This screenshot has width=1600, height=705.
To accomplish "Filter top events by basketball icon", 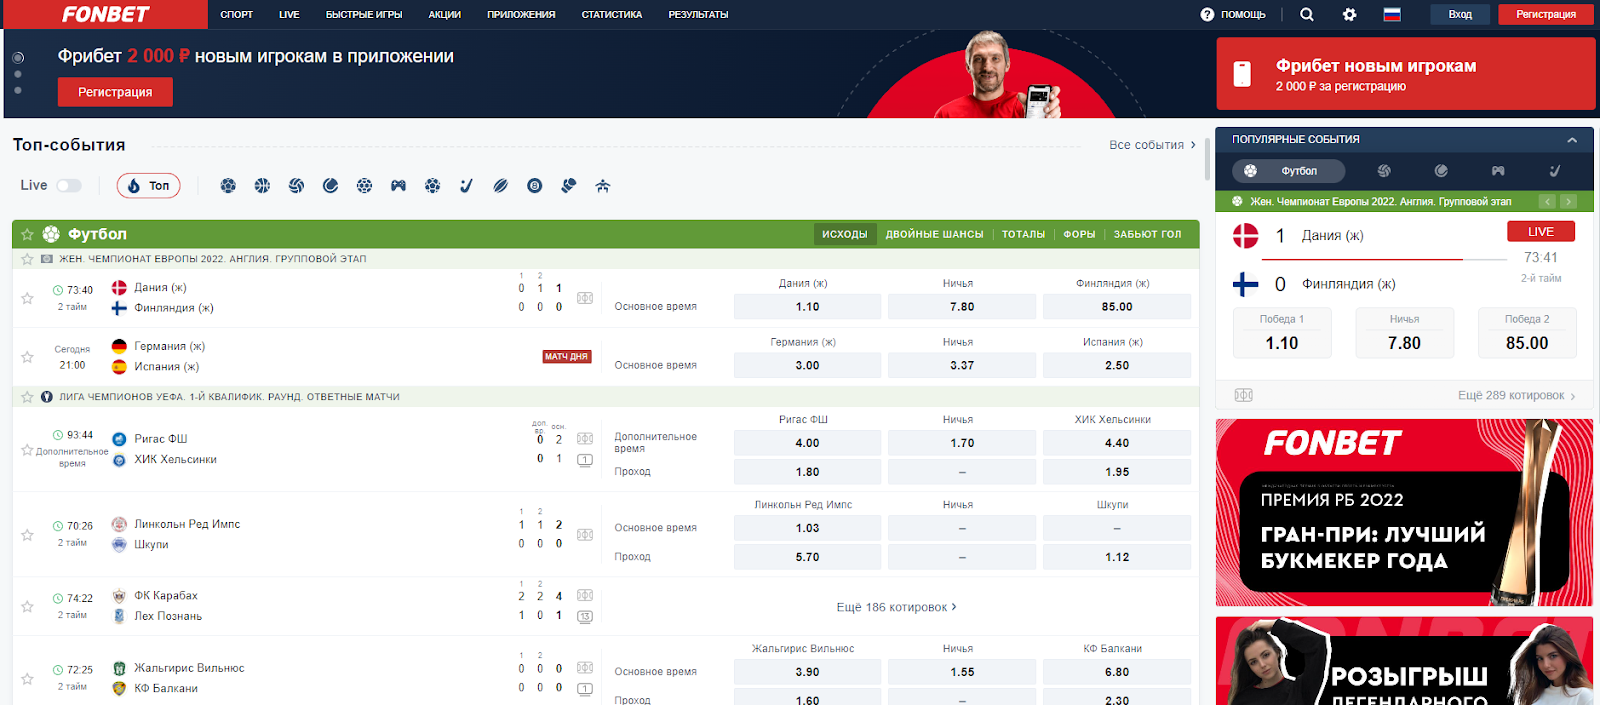I will pyautogui.click(x=262, y=186).
